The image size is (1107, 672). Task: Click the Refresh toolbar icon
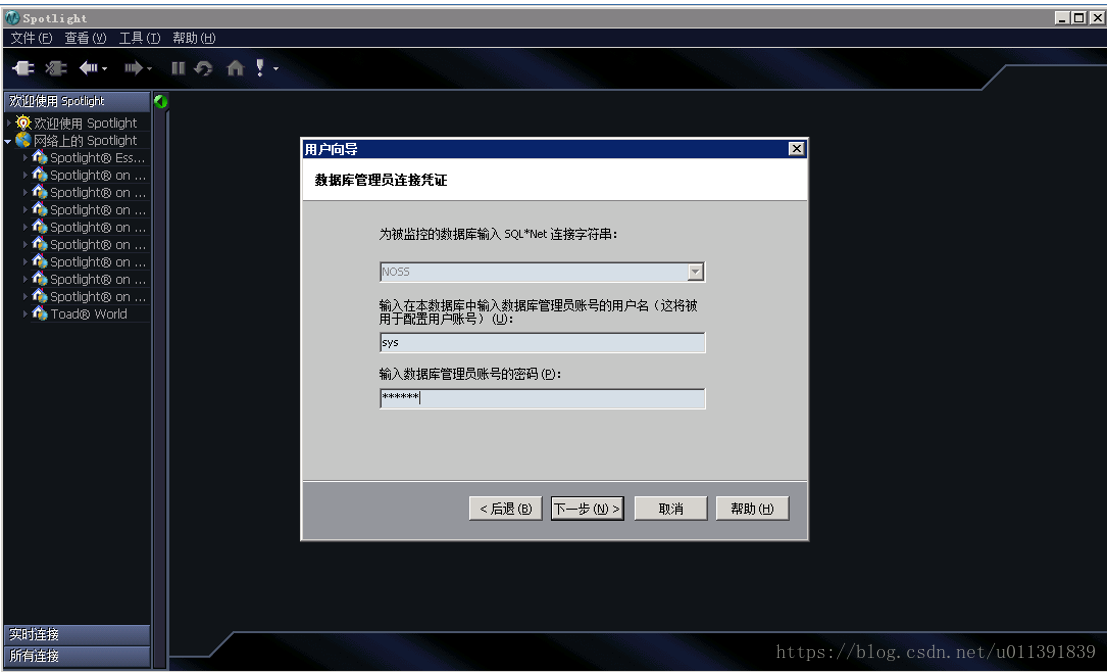(x=203, y=68)
